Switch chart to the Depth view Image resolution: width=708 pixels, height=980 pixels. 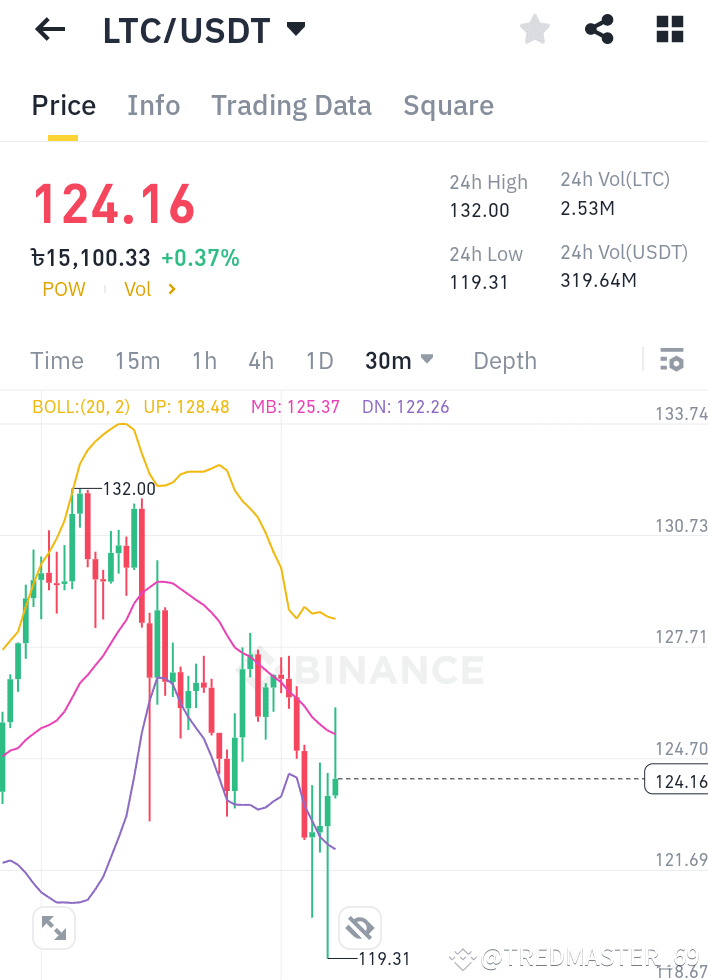coord(504,360)
